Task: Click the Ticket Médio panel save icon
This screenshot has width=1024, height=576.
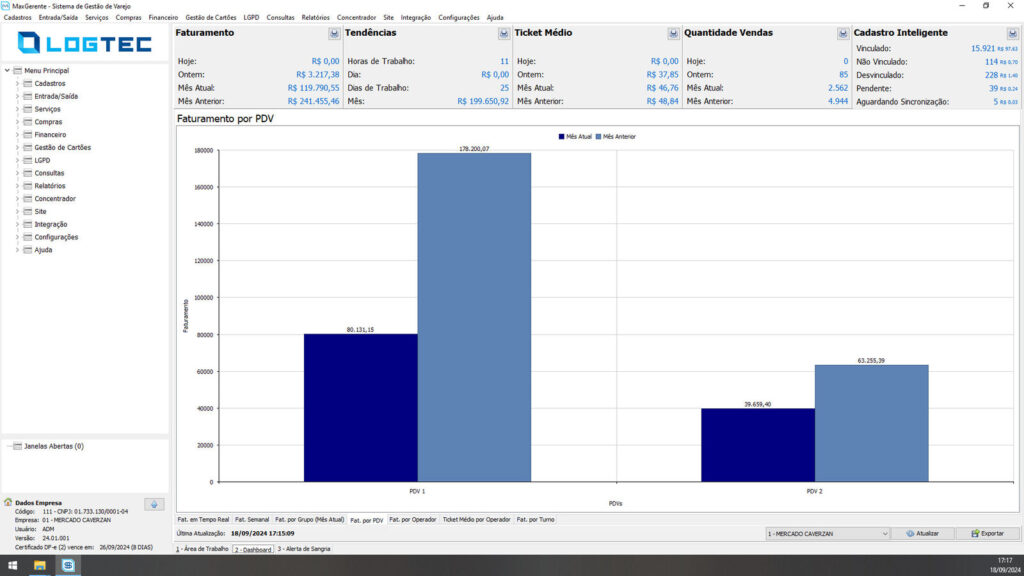Action: [x=673, y=33]
